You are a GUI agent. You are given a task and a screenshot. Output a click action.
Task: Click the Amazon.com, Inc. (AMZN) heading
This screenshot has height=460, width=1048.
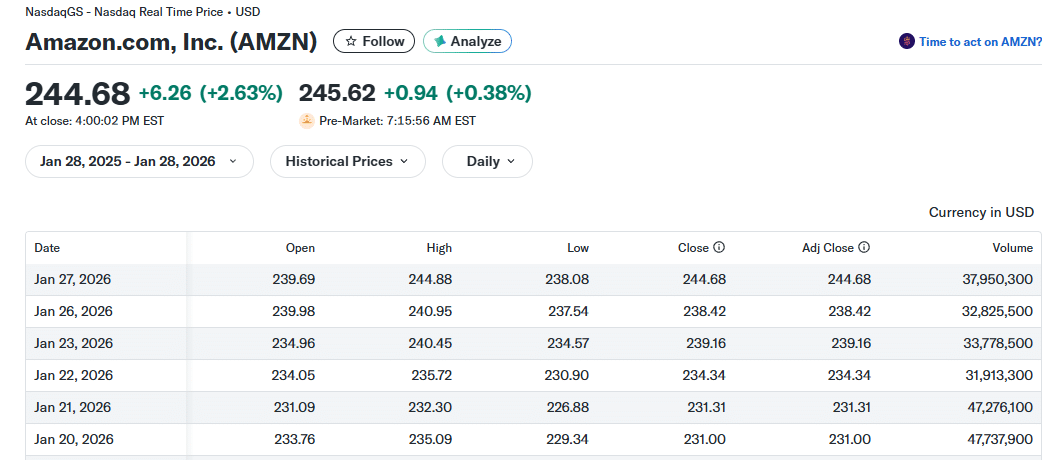[x=171, y=42]
